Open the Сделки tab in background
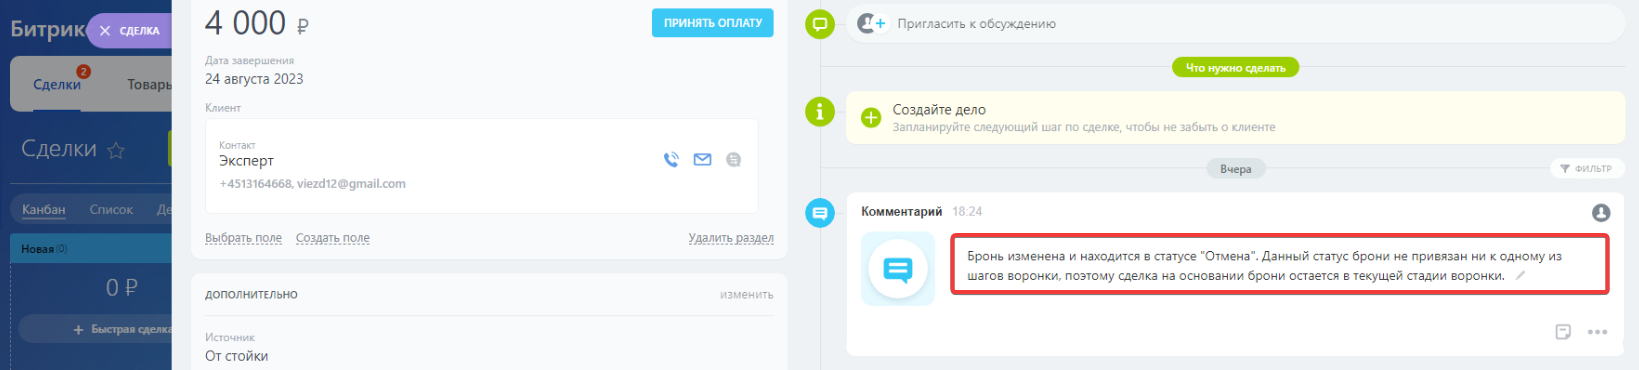Image resolution: width=1639 pixels, height=370 pixels. pyautogui.click(x=57, y=85)
